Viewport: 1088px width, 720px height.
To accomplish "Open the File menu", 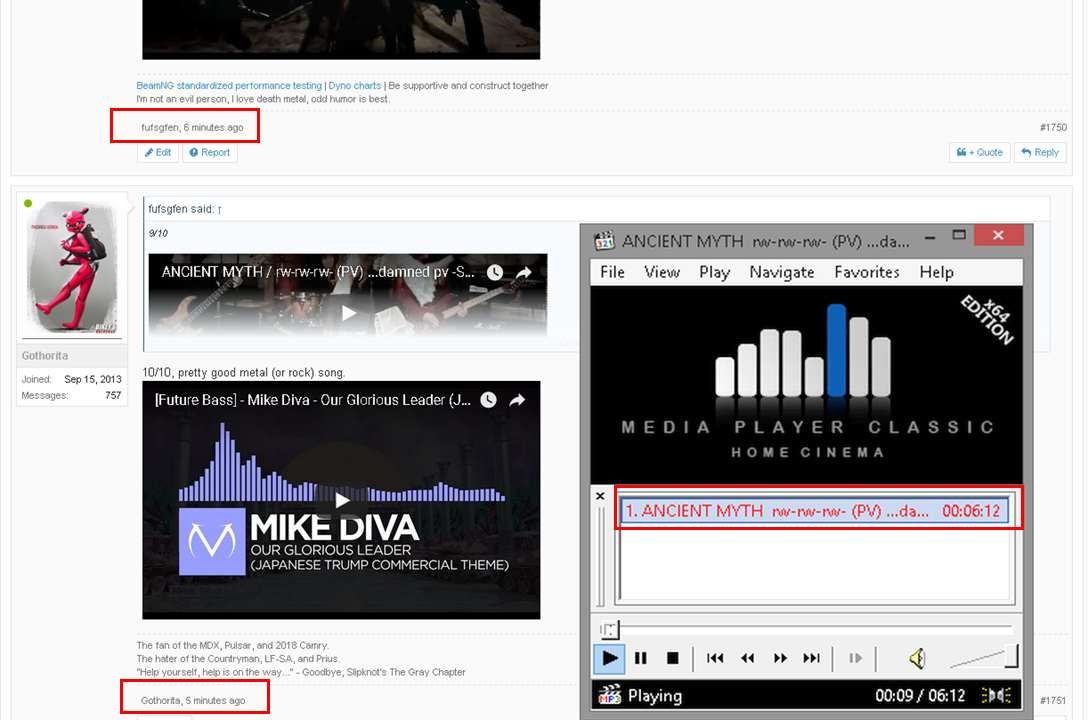I will (612, 273).
